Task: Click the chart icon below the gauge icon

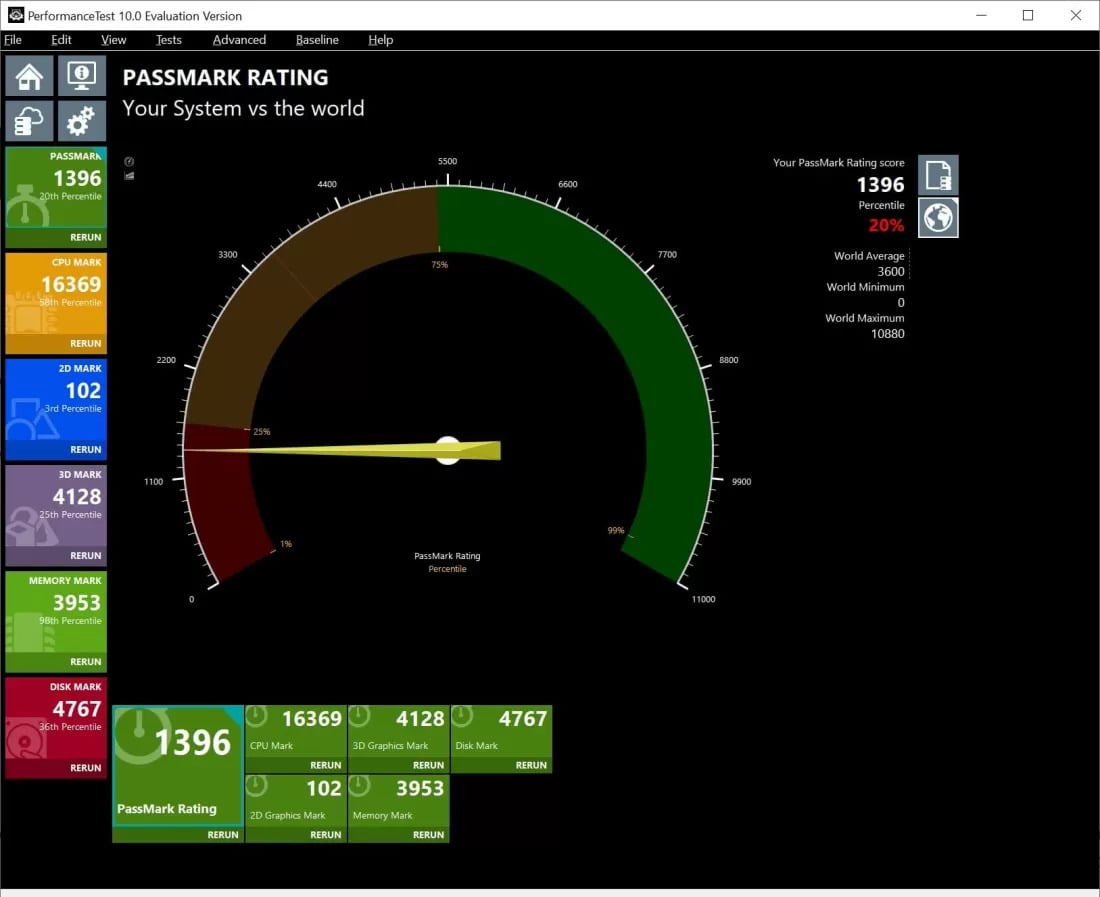Action: click(x=128, y=176)
